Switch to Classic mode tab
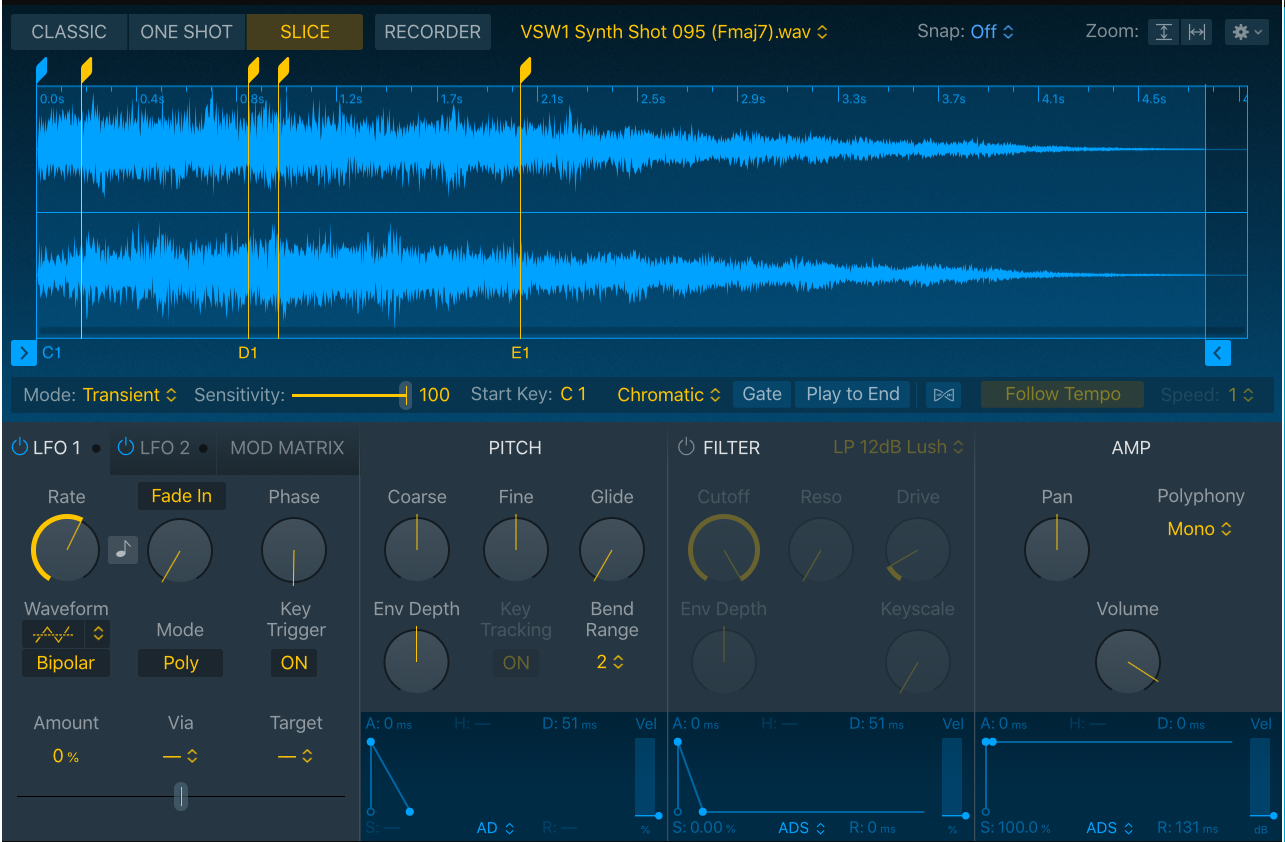1285x842 pixels. coord(69,32)
